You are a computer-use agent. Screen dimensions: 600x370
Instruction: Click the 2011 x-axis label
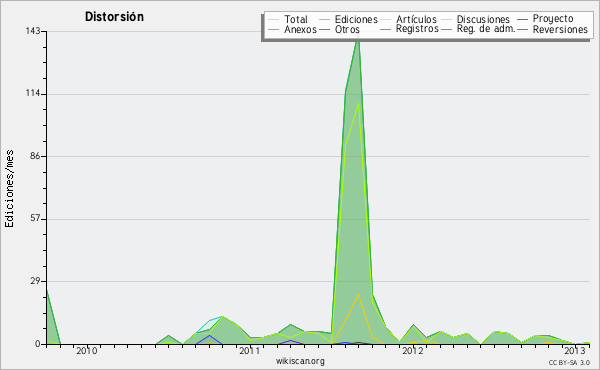coord(249,351)
